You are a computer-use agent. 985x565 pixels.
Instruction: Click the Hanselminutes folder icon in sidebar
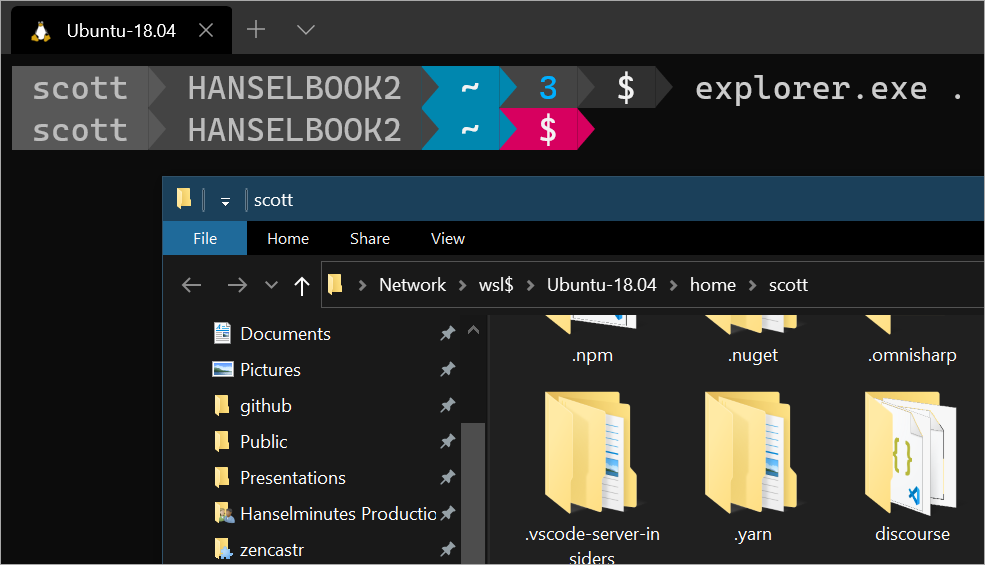pos(224,513)
